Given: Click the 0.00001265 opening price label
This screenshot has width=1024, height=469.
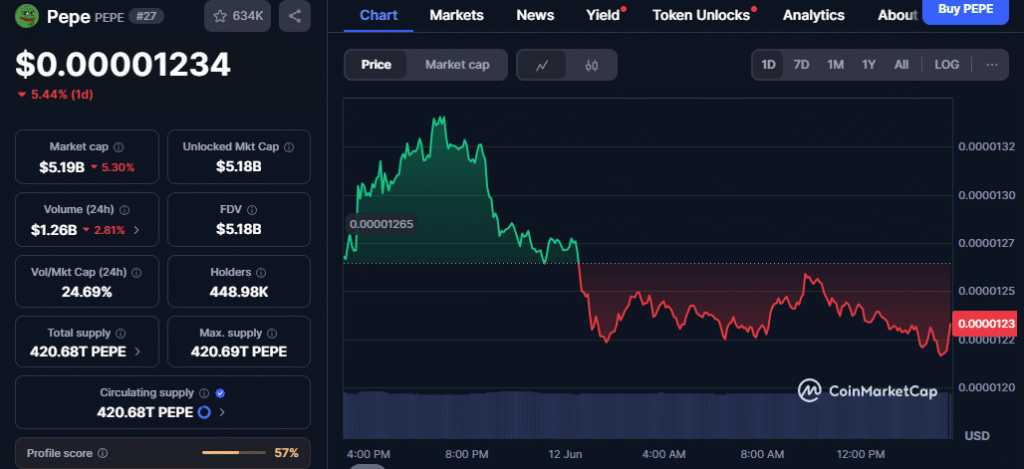Looking at the screenshot, I should coord(381,224).
